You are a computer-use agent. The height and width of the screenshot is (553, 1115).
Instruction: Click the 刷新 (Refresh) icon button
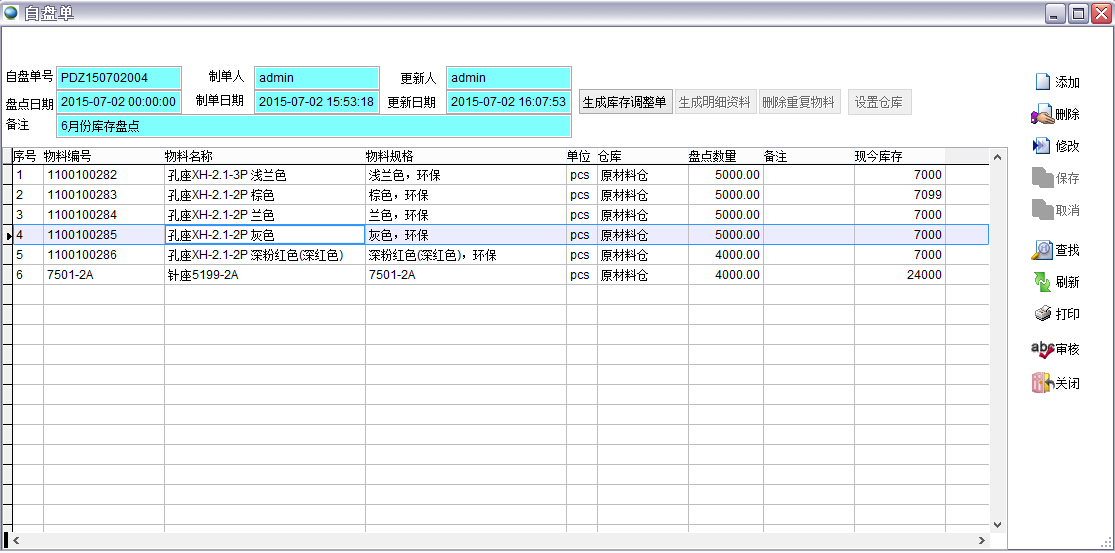pos(1056,282)
